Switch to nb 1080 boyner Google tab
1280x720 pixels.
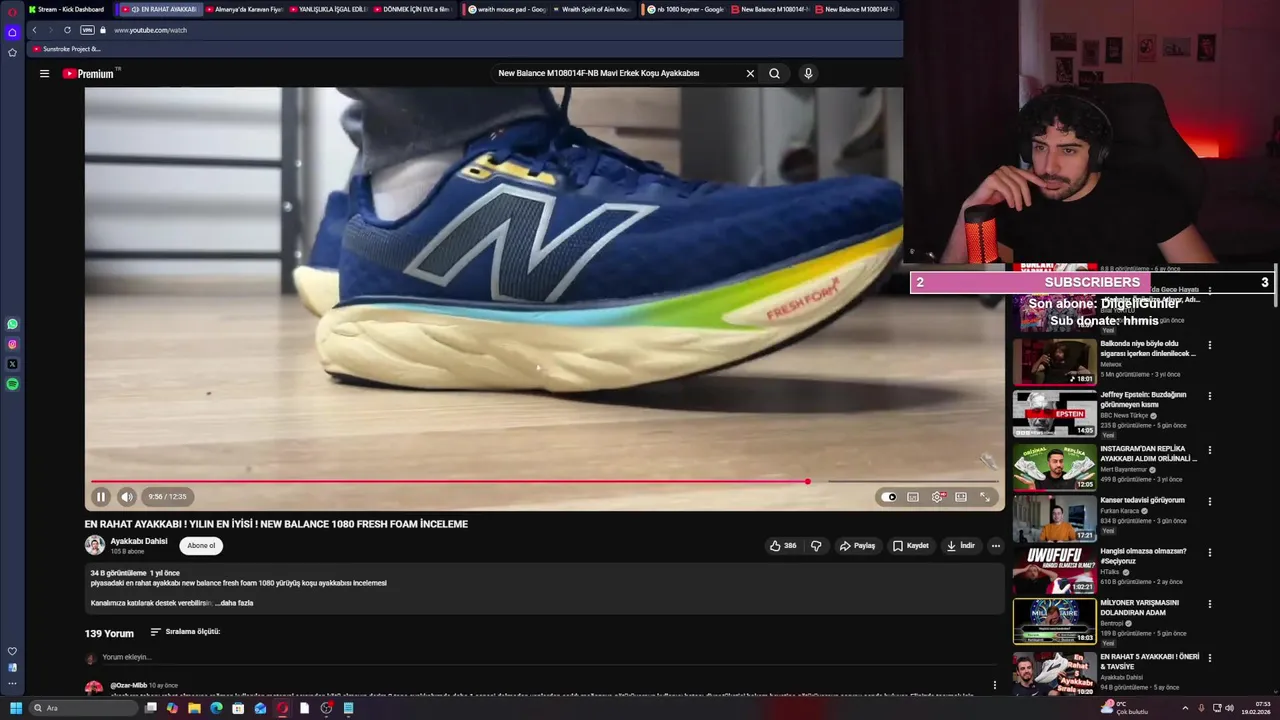coord(685,9)
